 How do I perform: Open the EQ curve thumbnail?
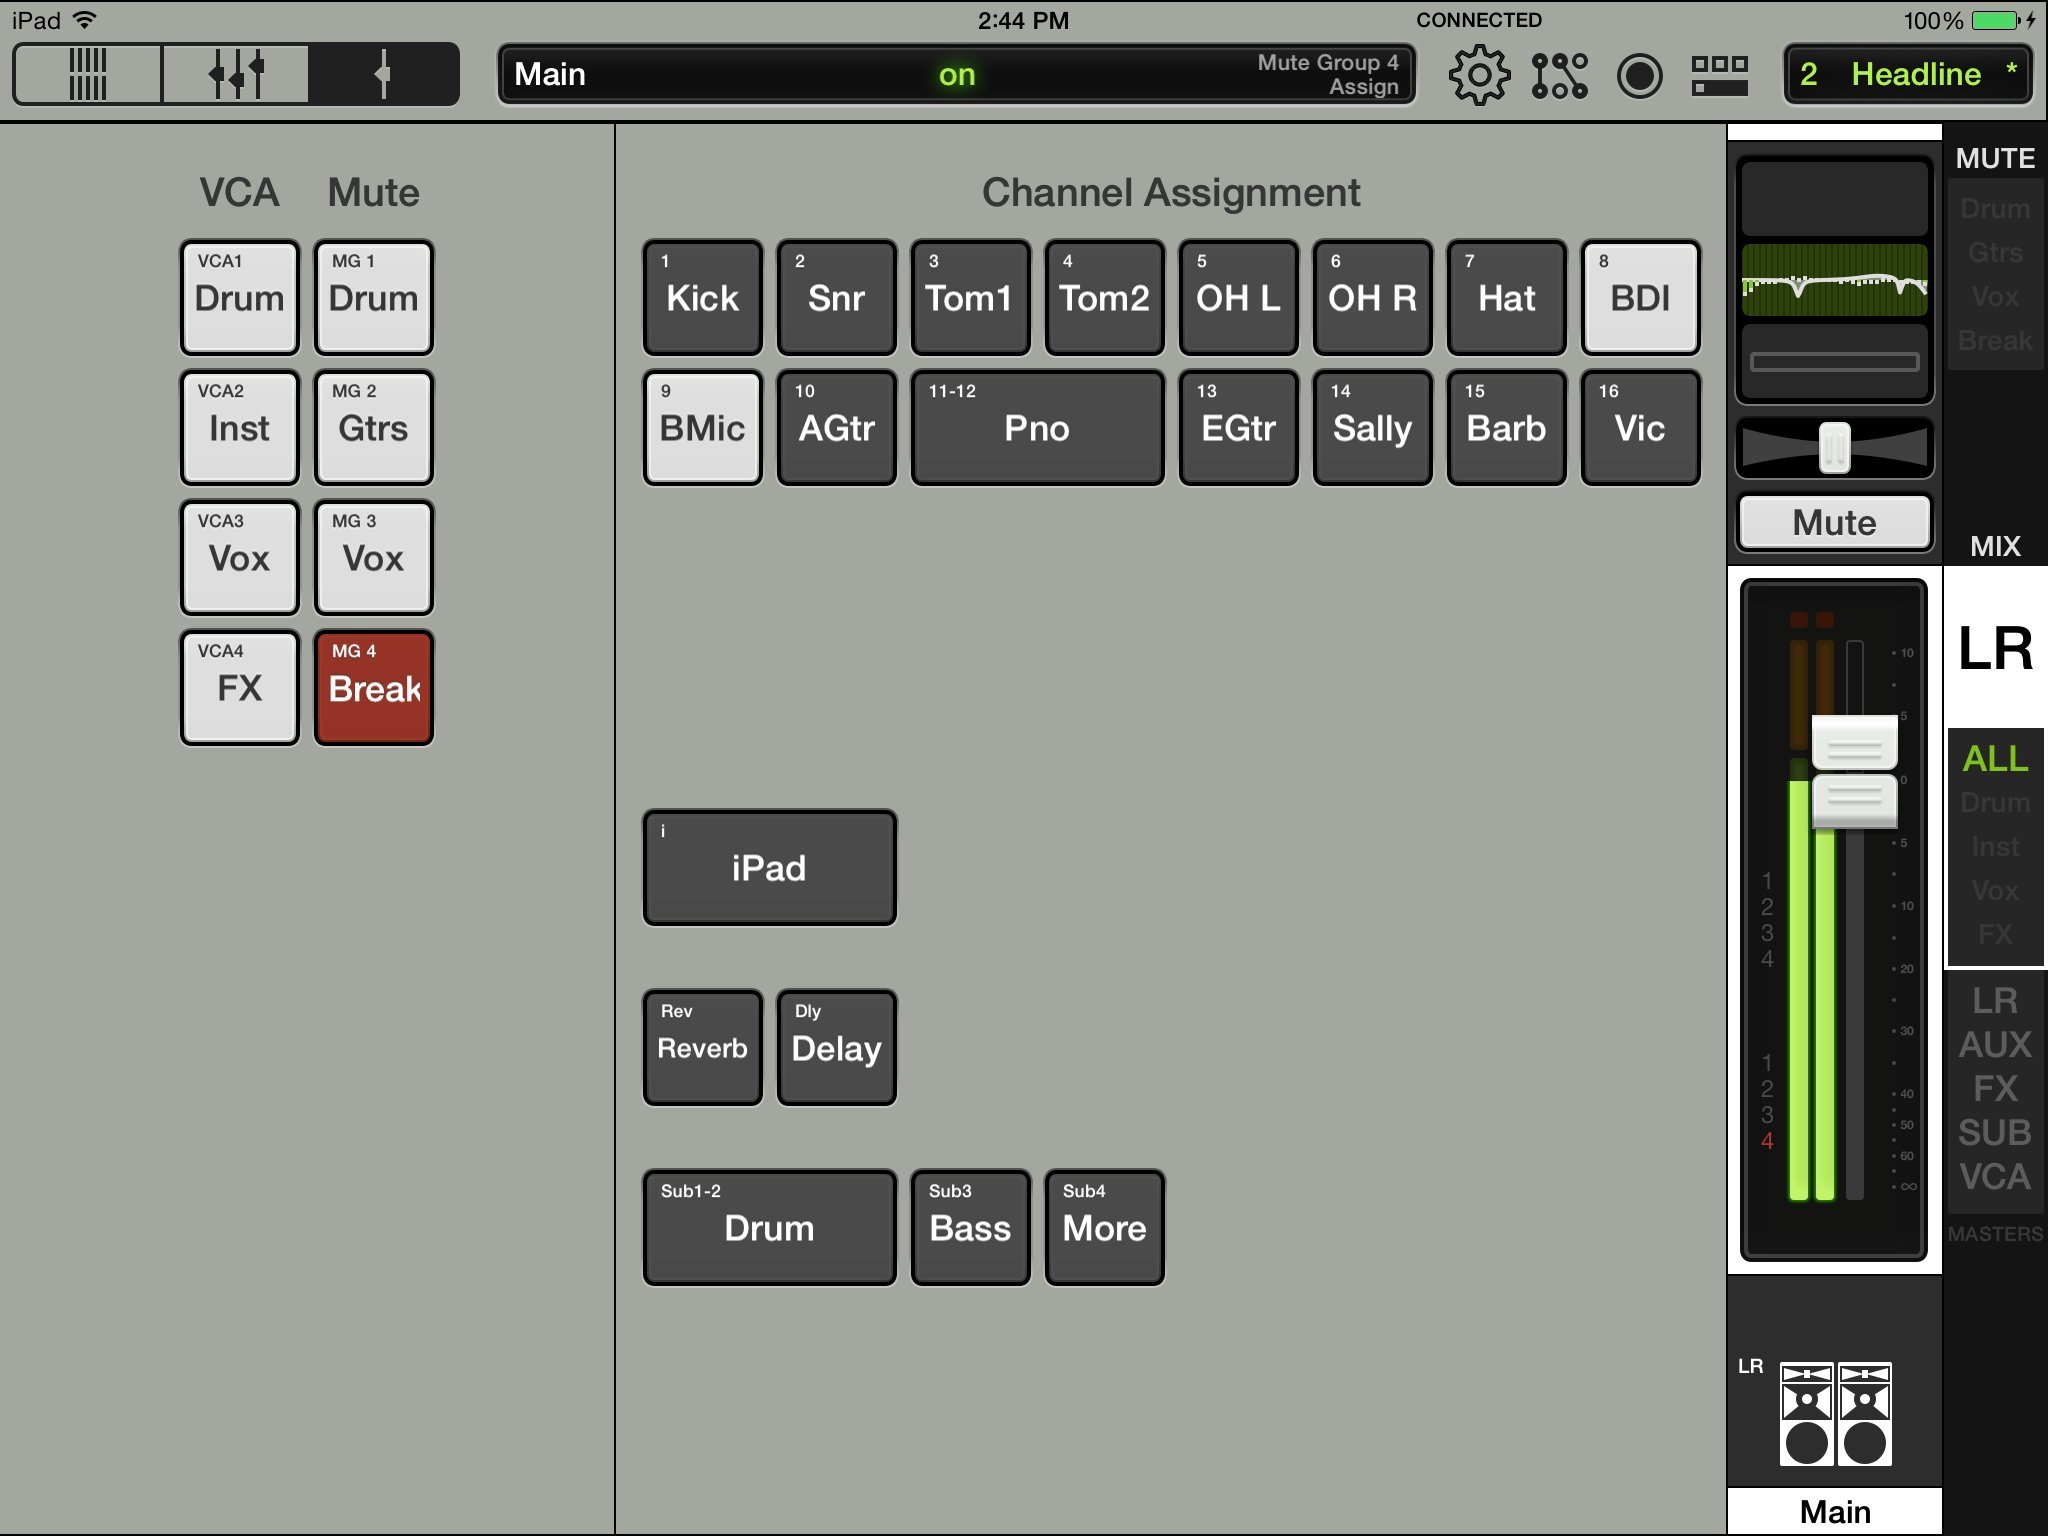click(1834, 281)
